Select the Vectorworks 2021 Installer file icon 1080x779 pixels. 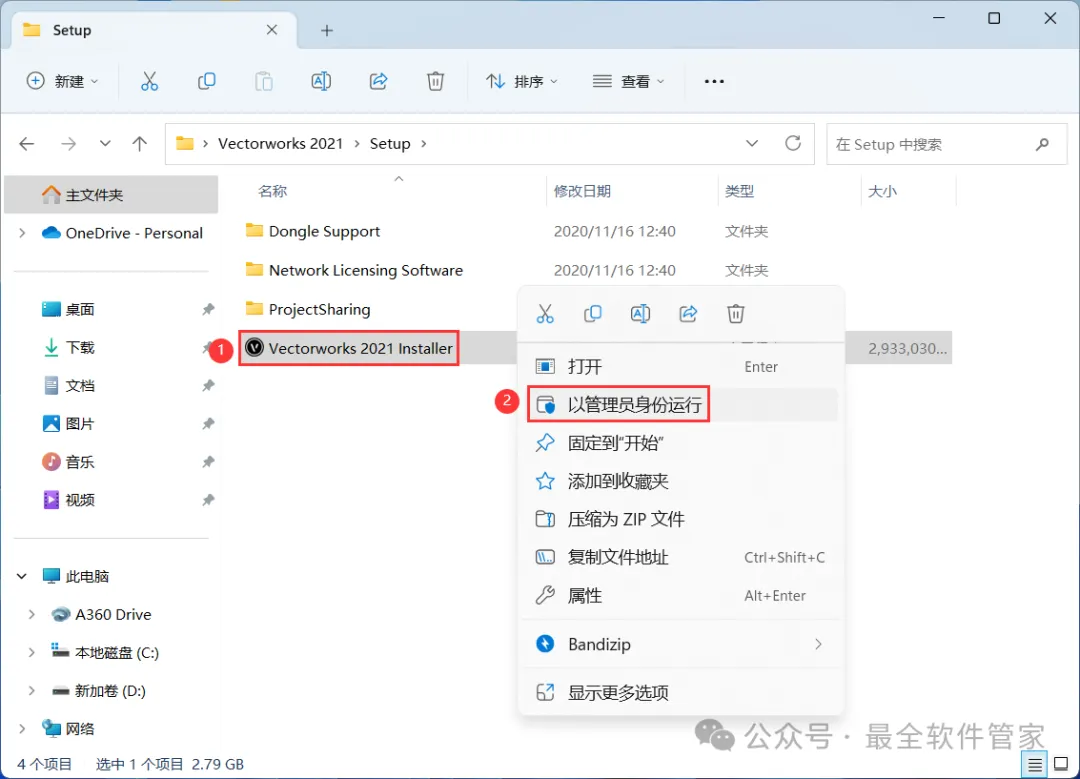pyautogui.click(x=255, y=348)
